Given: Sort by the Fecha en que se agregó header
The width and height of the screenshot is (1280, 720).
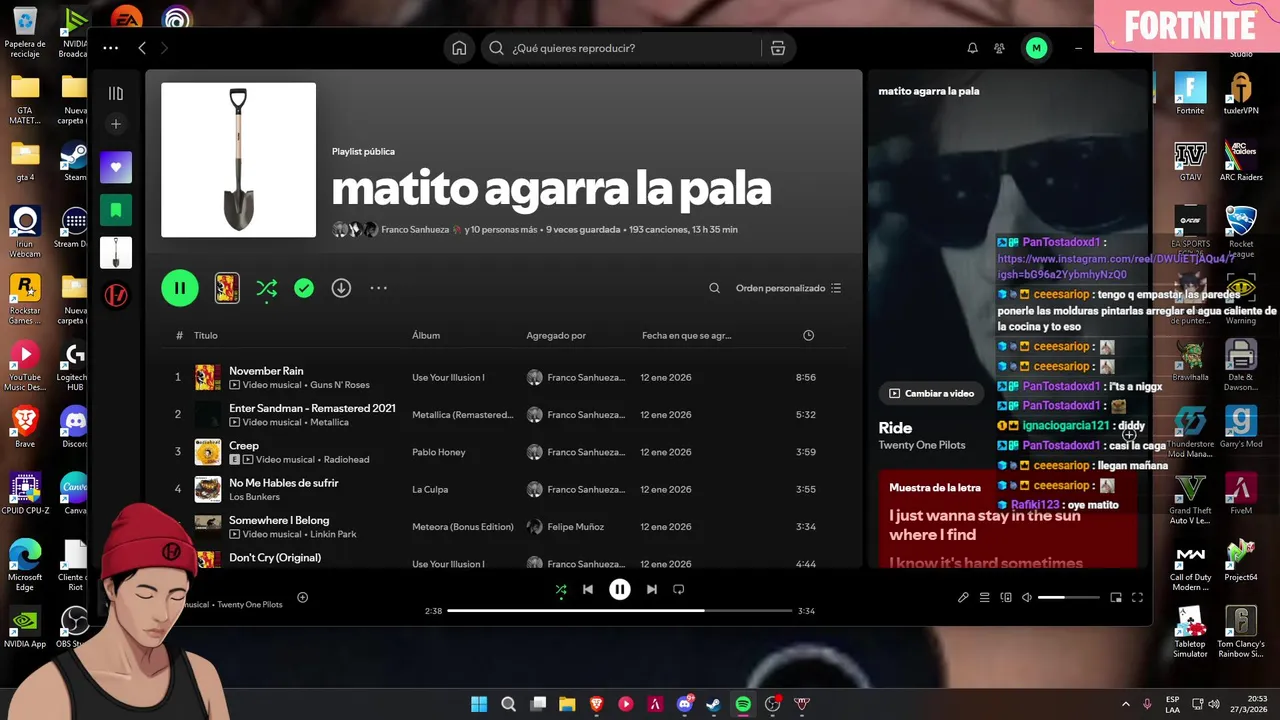Looking at the screenshot, I should tap(686, 336).
